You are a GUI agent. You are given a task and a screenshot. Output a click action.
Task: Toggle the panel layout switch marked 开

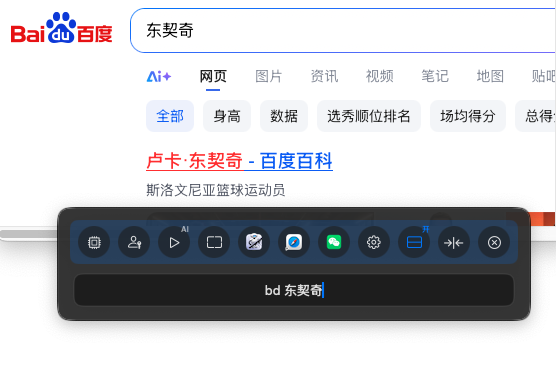tap(414, 242)
